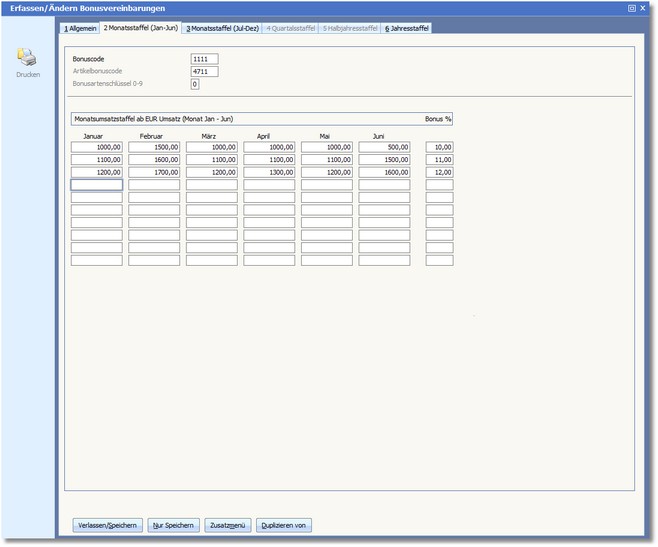
Task: Select the Artikelbonuscode field with 4711
Action: coord(204,72)
